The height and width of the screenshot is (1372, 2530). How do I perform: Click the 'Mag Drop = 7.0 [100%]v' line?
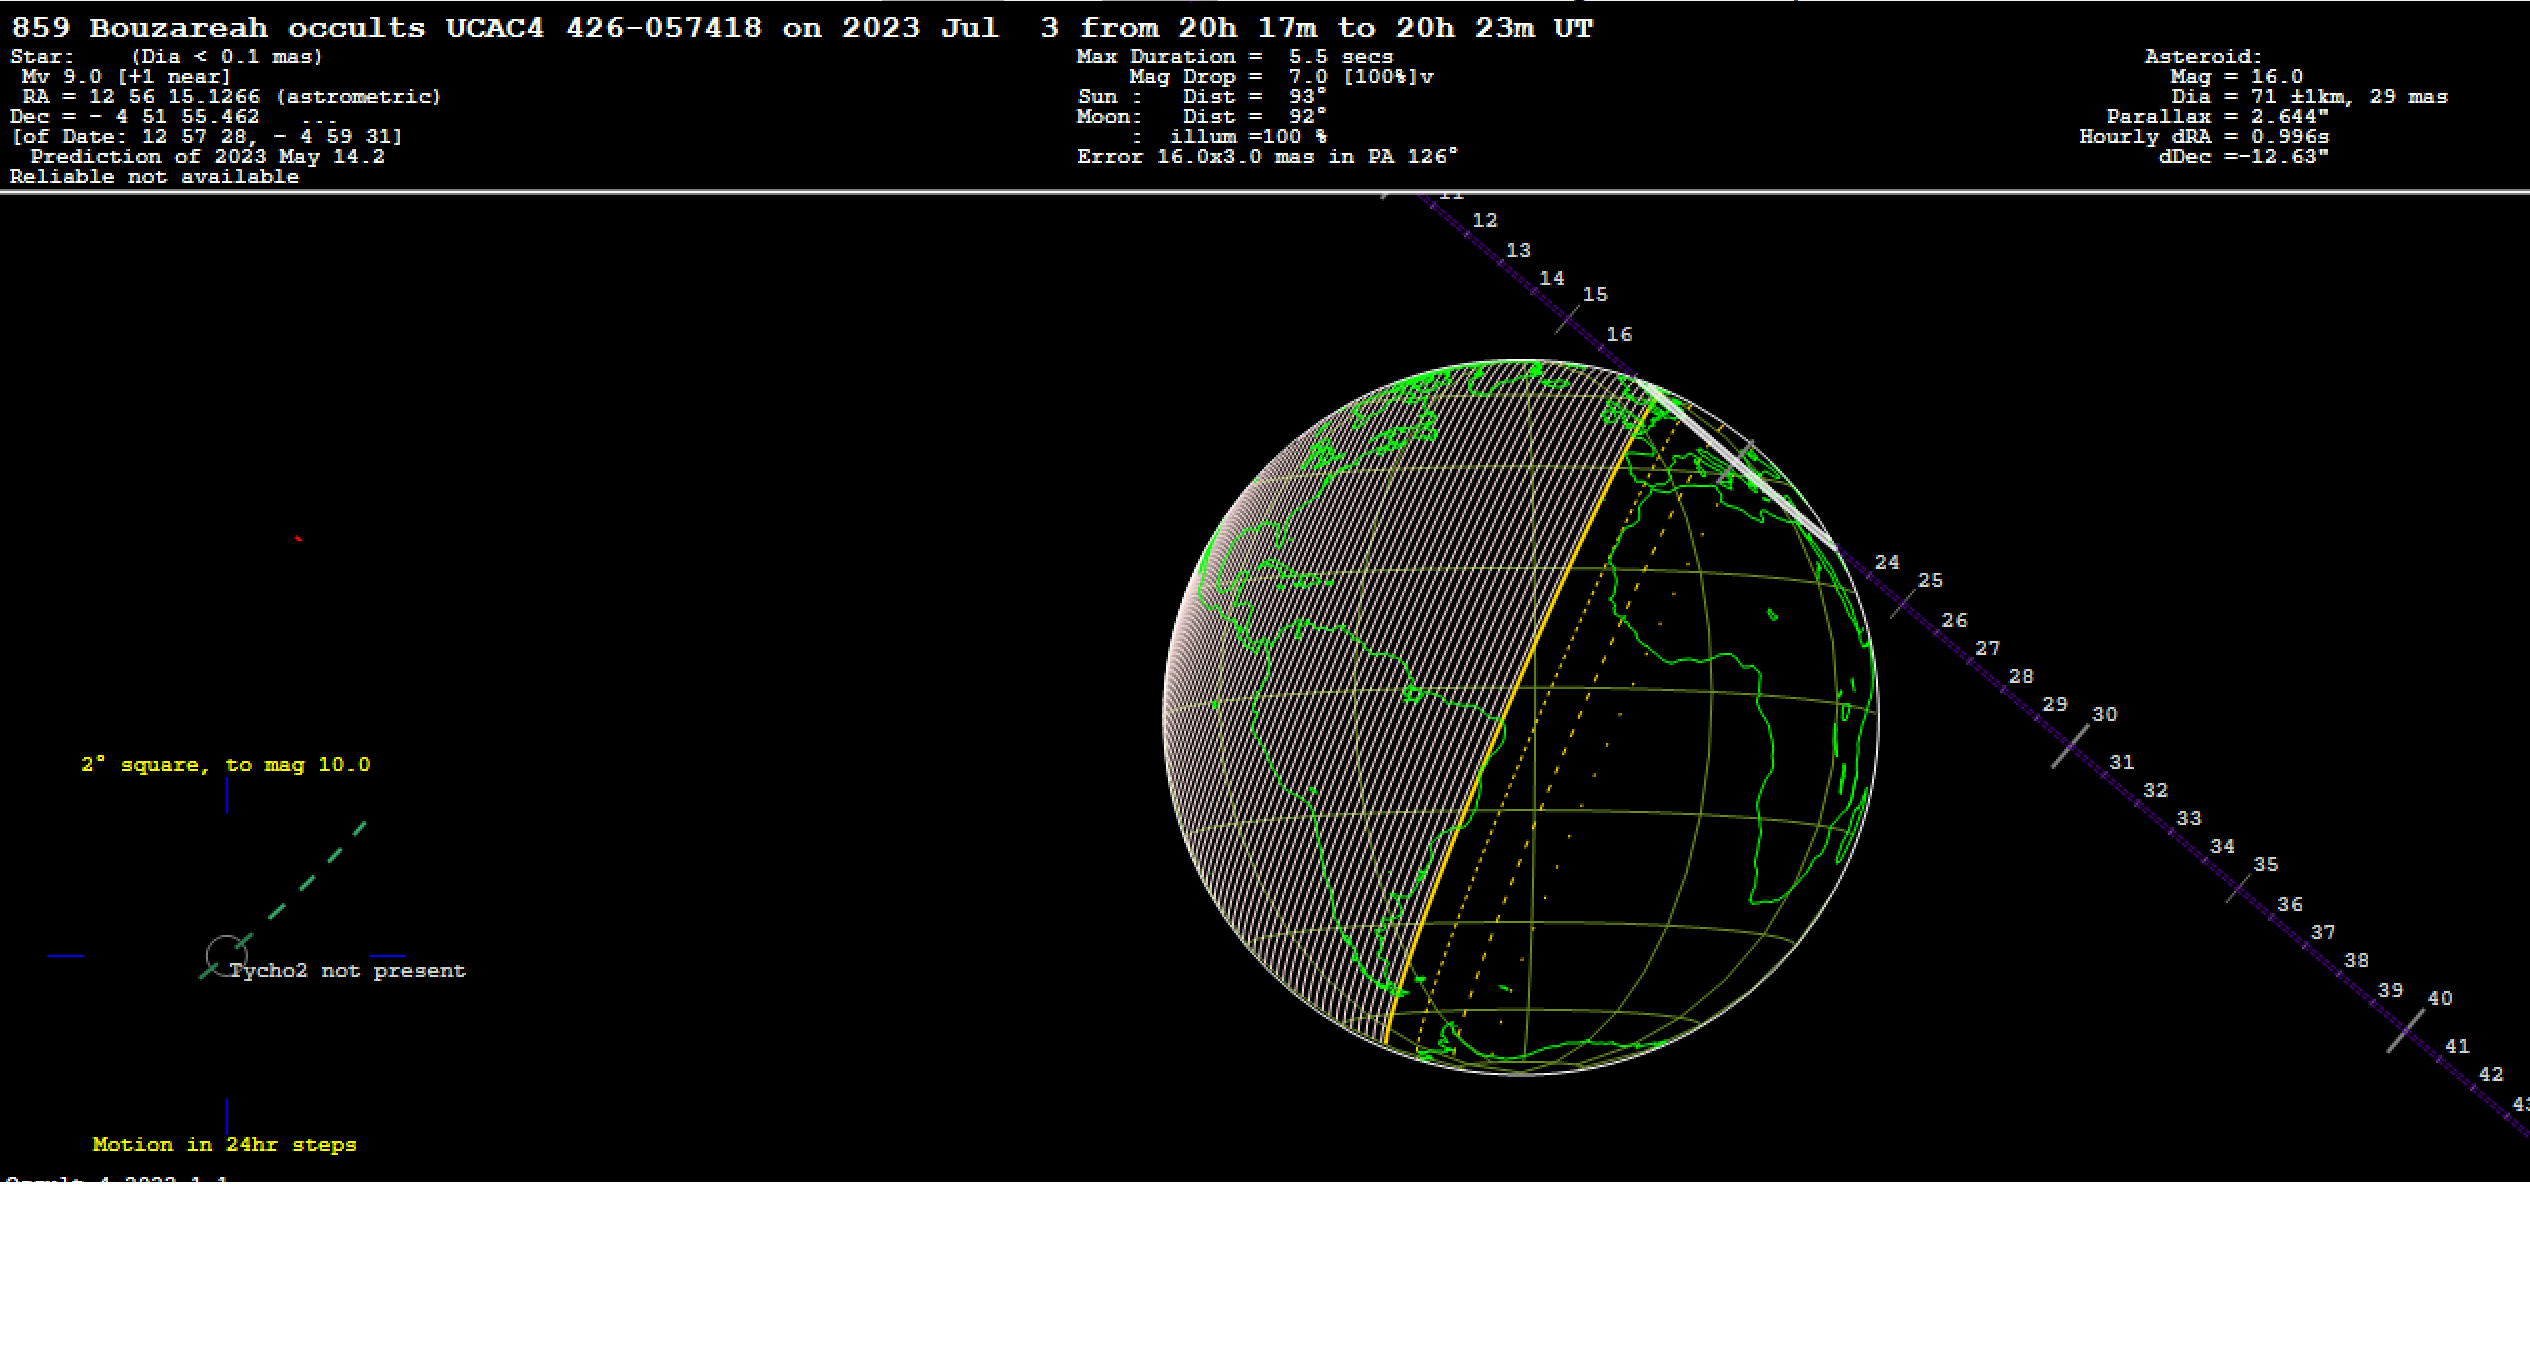coord(1281,77)
